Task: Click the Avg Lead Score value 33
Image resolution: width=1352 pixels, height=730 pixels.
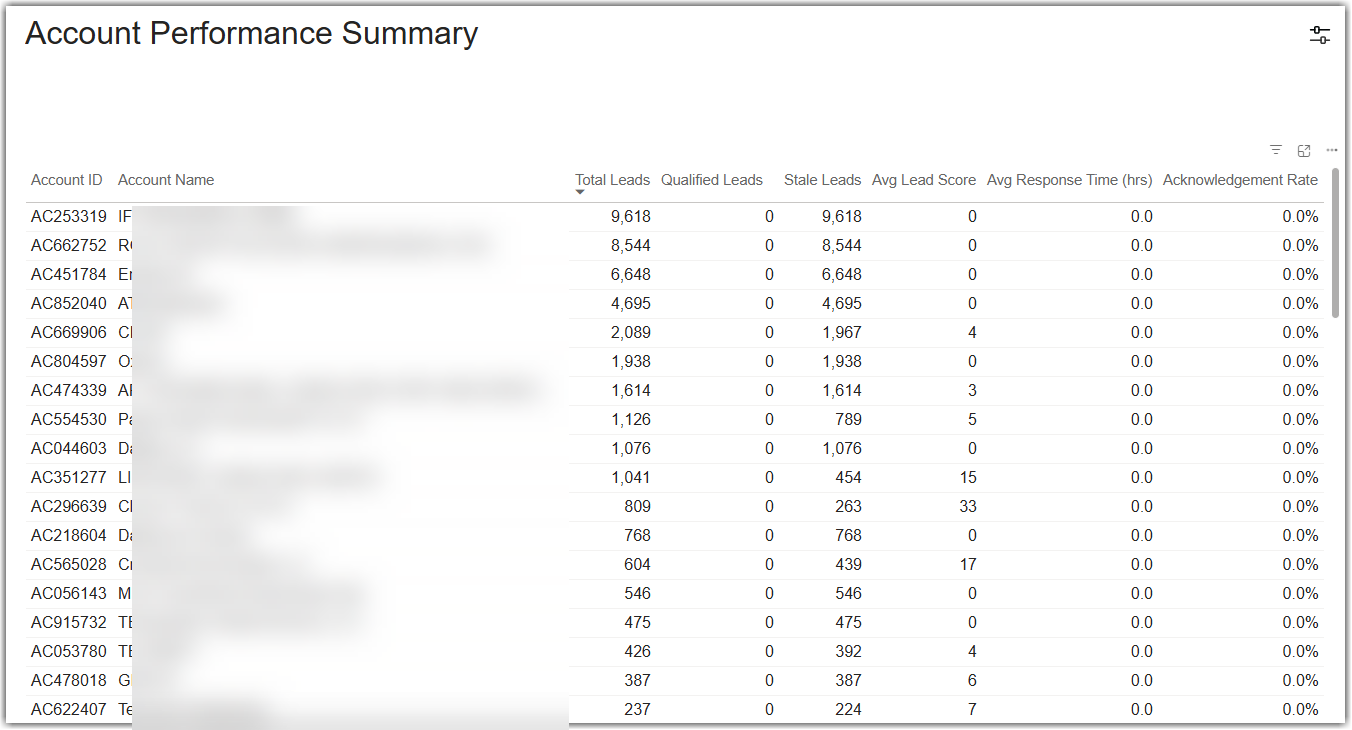Action: click(967, 507)
